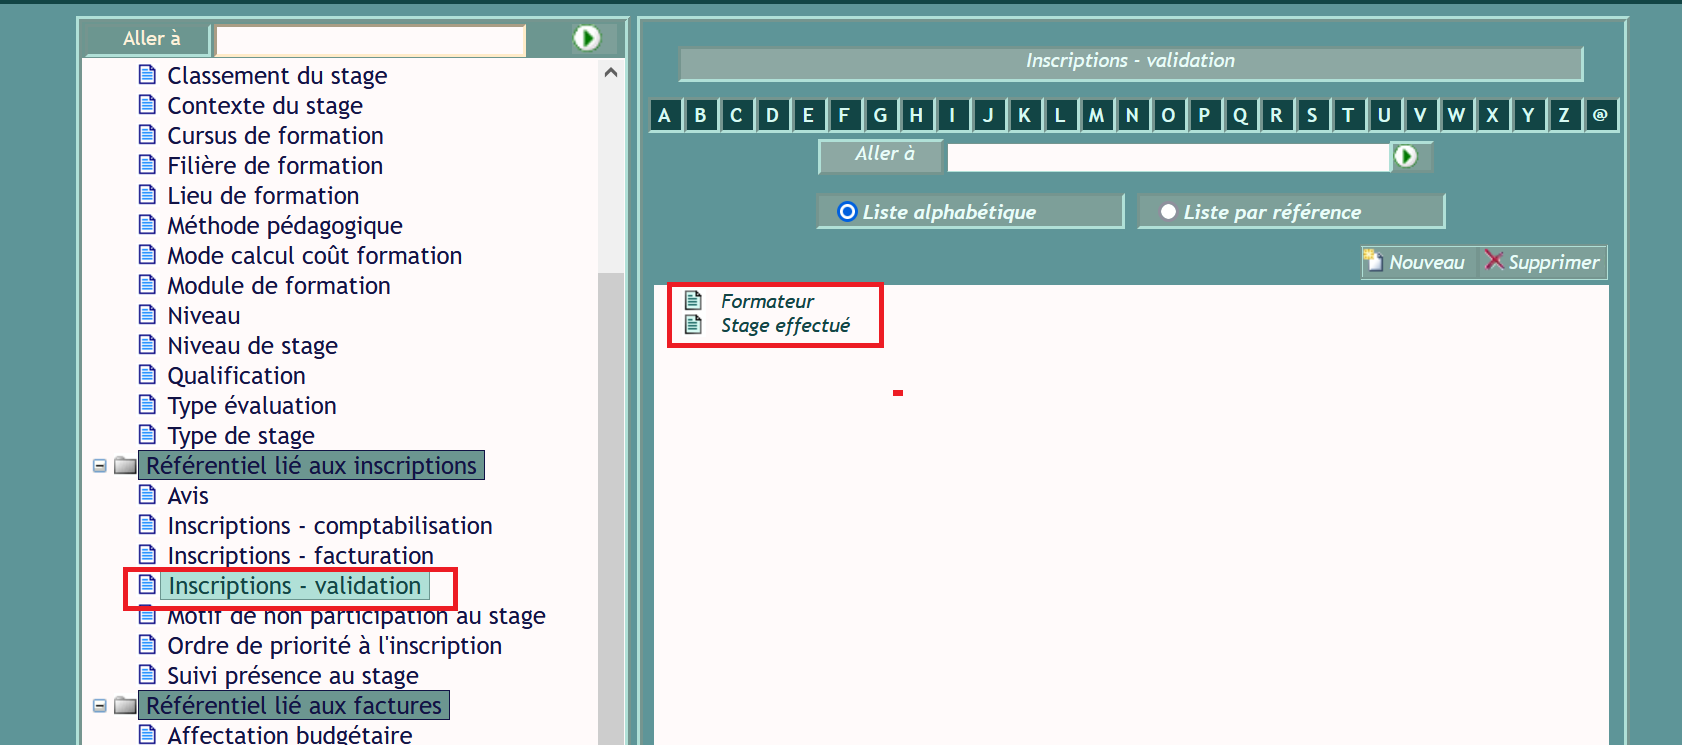Collapse the Référentiel lié aux inscriptions folder
The height and width of the screenshot is (745, 1682).
pos(100,466)
